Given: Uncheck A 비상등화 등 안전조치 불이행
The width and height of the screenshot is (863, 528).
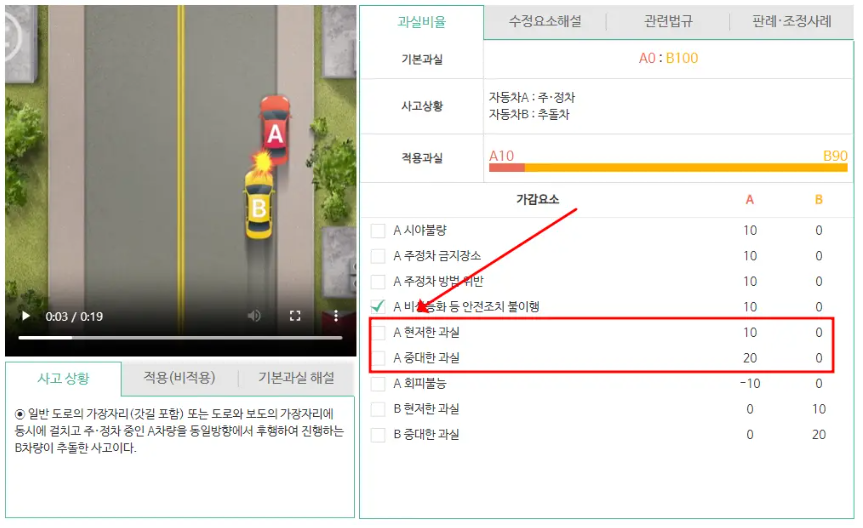Looking at the screenshot, I should click(x=378, y=307).
